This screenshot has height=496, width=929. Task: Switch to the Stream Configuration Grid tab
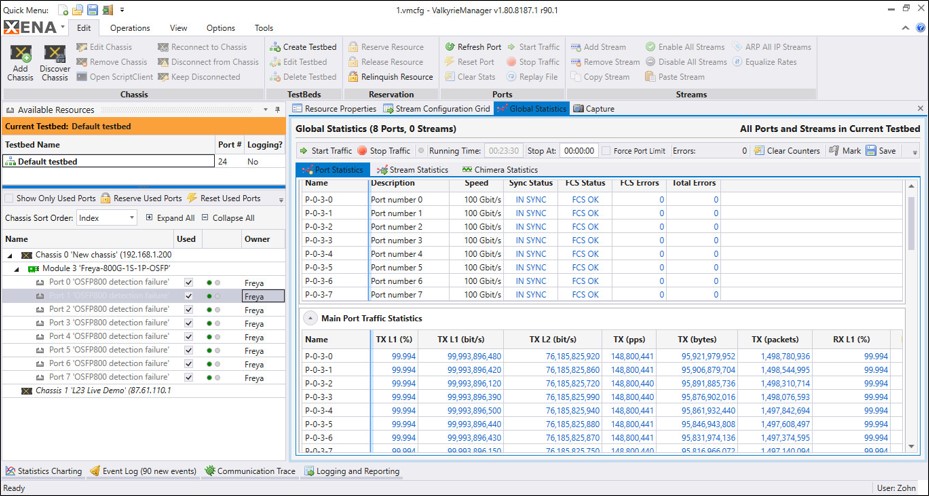436,108
